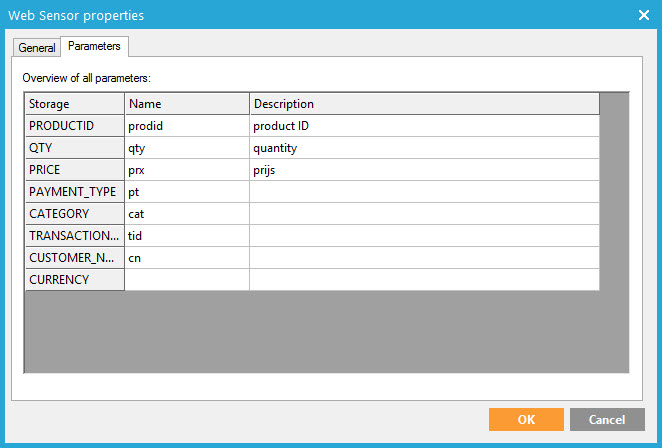Edit the 'prijs' description cell

tap(423, 170)
